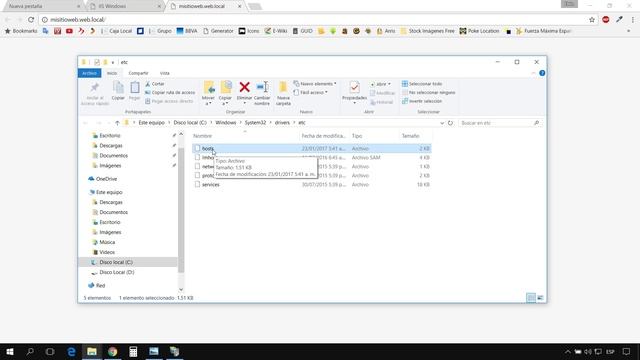Viewport: 640px width, 360px height.
Task: Open the Windows Start button
Action: pos(10,352)
